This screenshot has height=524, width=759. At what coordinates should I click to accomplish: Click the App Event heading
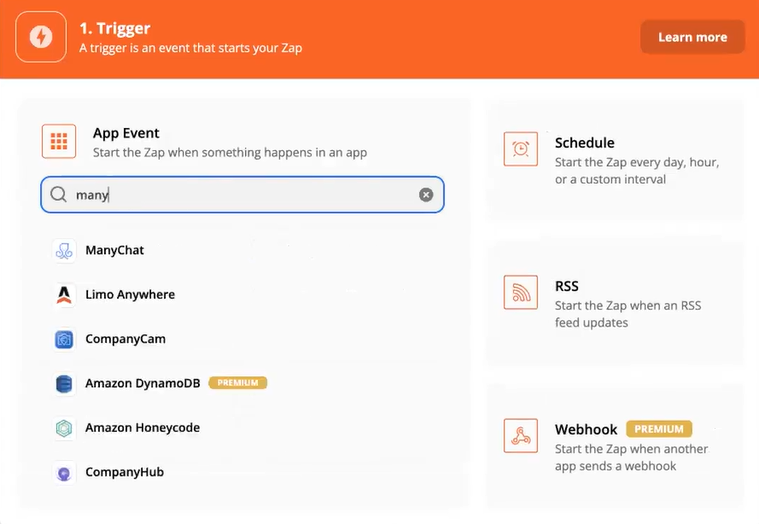[126, 133]
